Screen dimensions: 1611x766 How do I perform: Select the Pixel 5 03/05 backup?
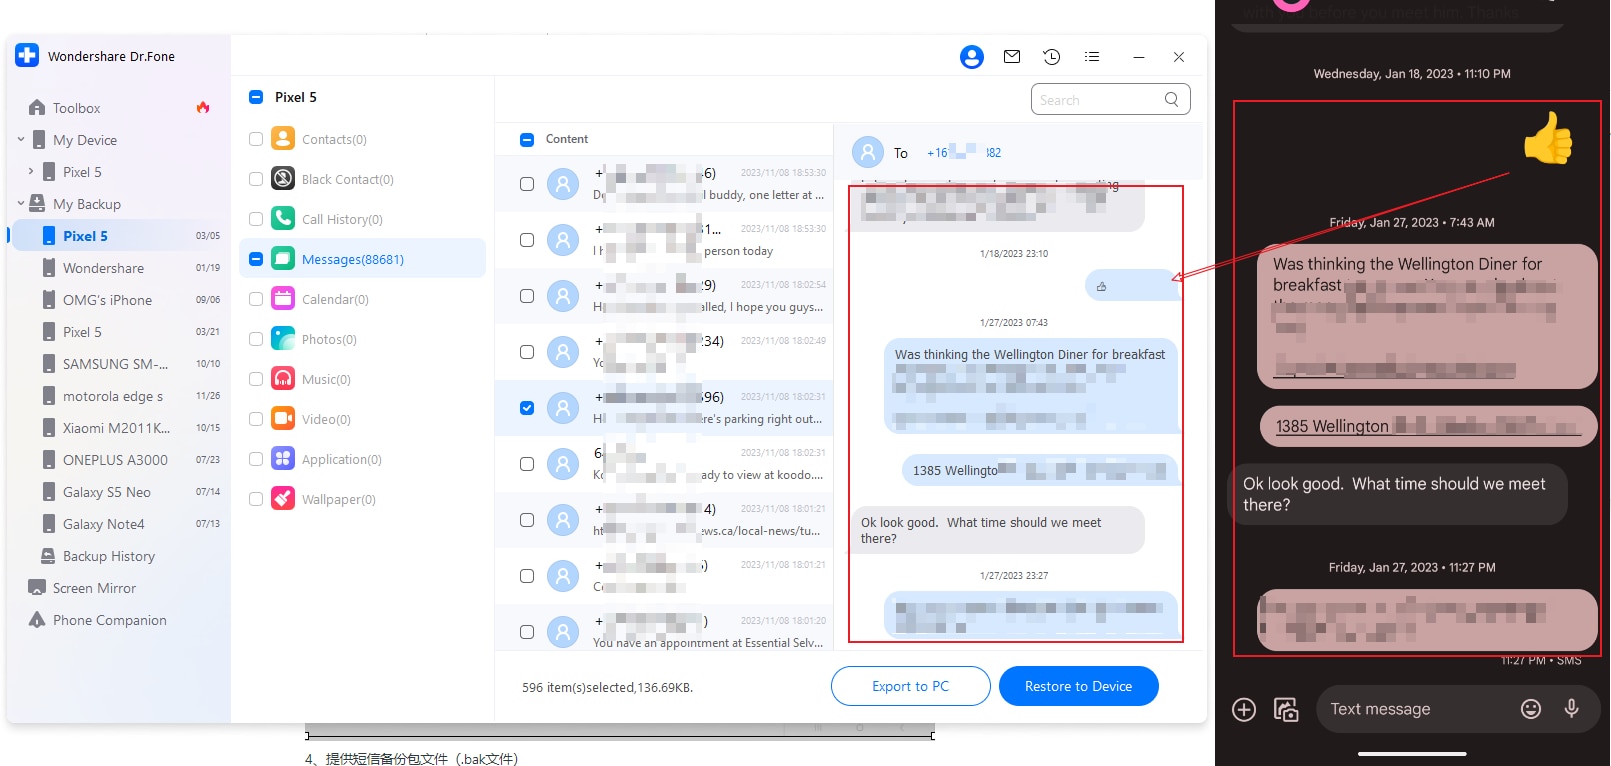point(120,236)
